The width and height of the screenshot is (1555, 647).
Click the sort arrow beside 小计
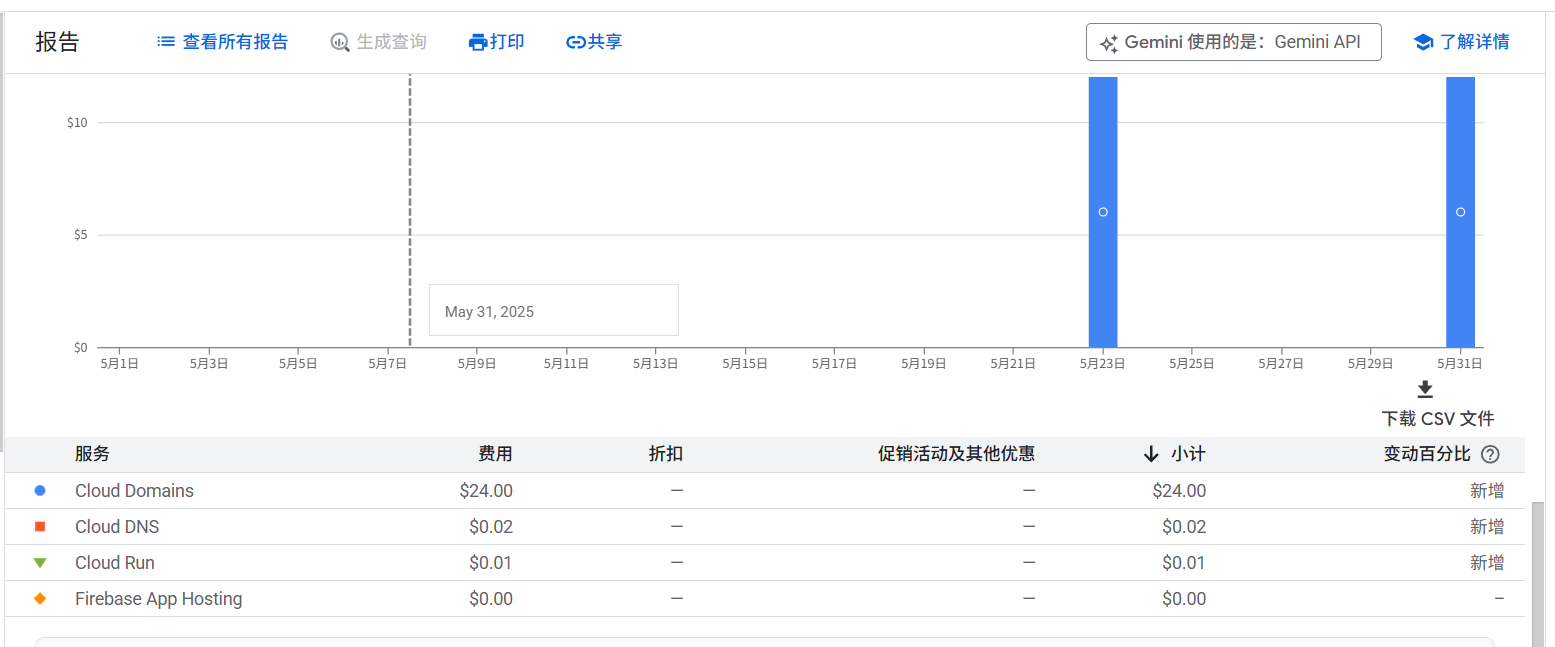pos(1151,454)
